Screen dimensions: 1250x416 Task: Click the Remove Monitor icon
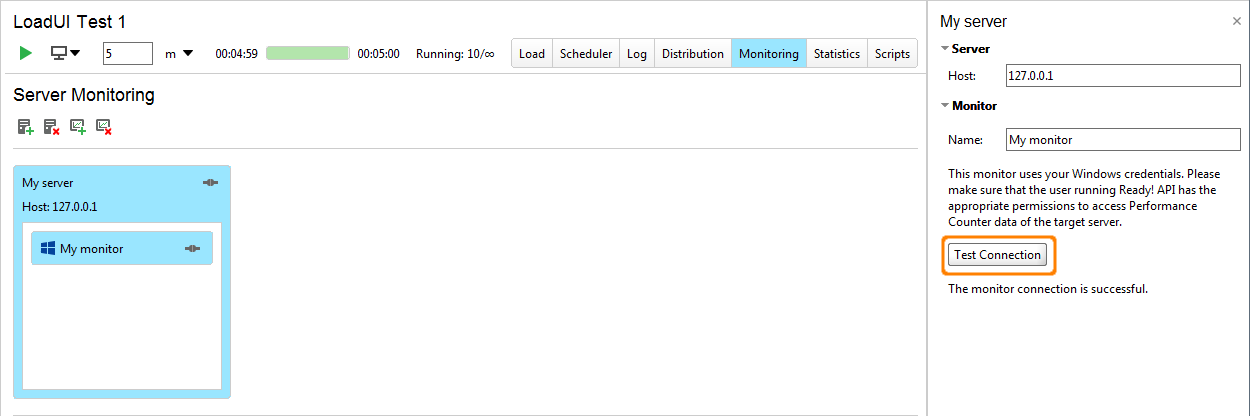[104, 127]
